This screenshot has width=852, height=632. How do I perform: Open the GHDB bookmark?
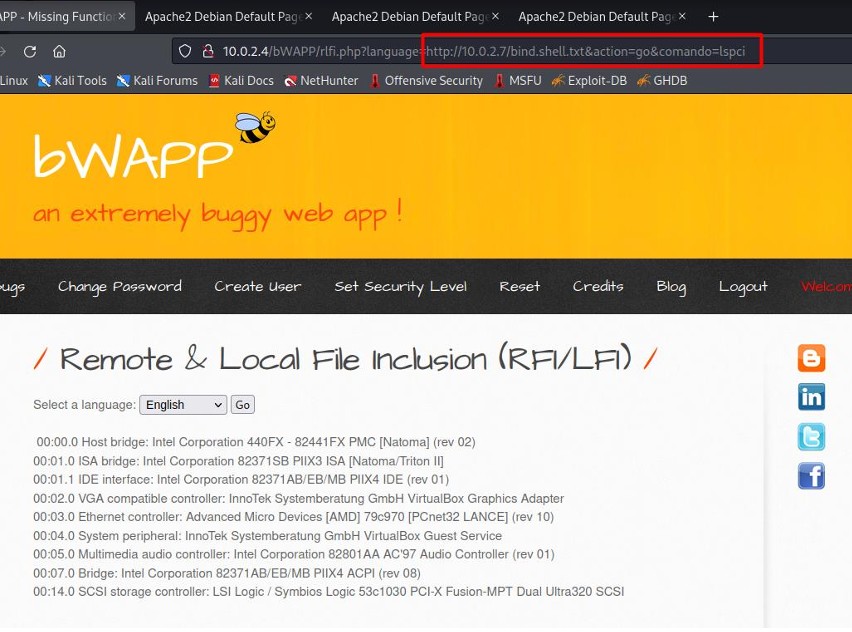pos(662,81)
